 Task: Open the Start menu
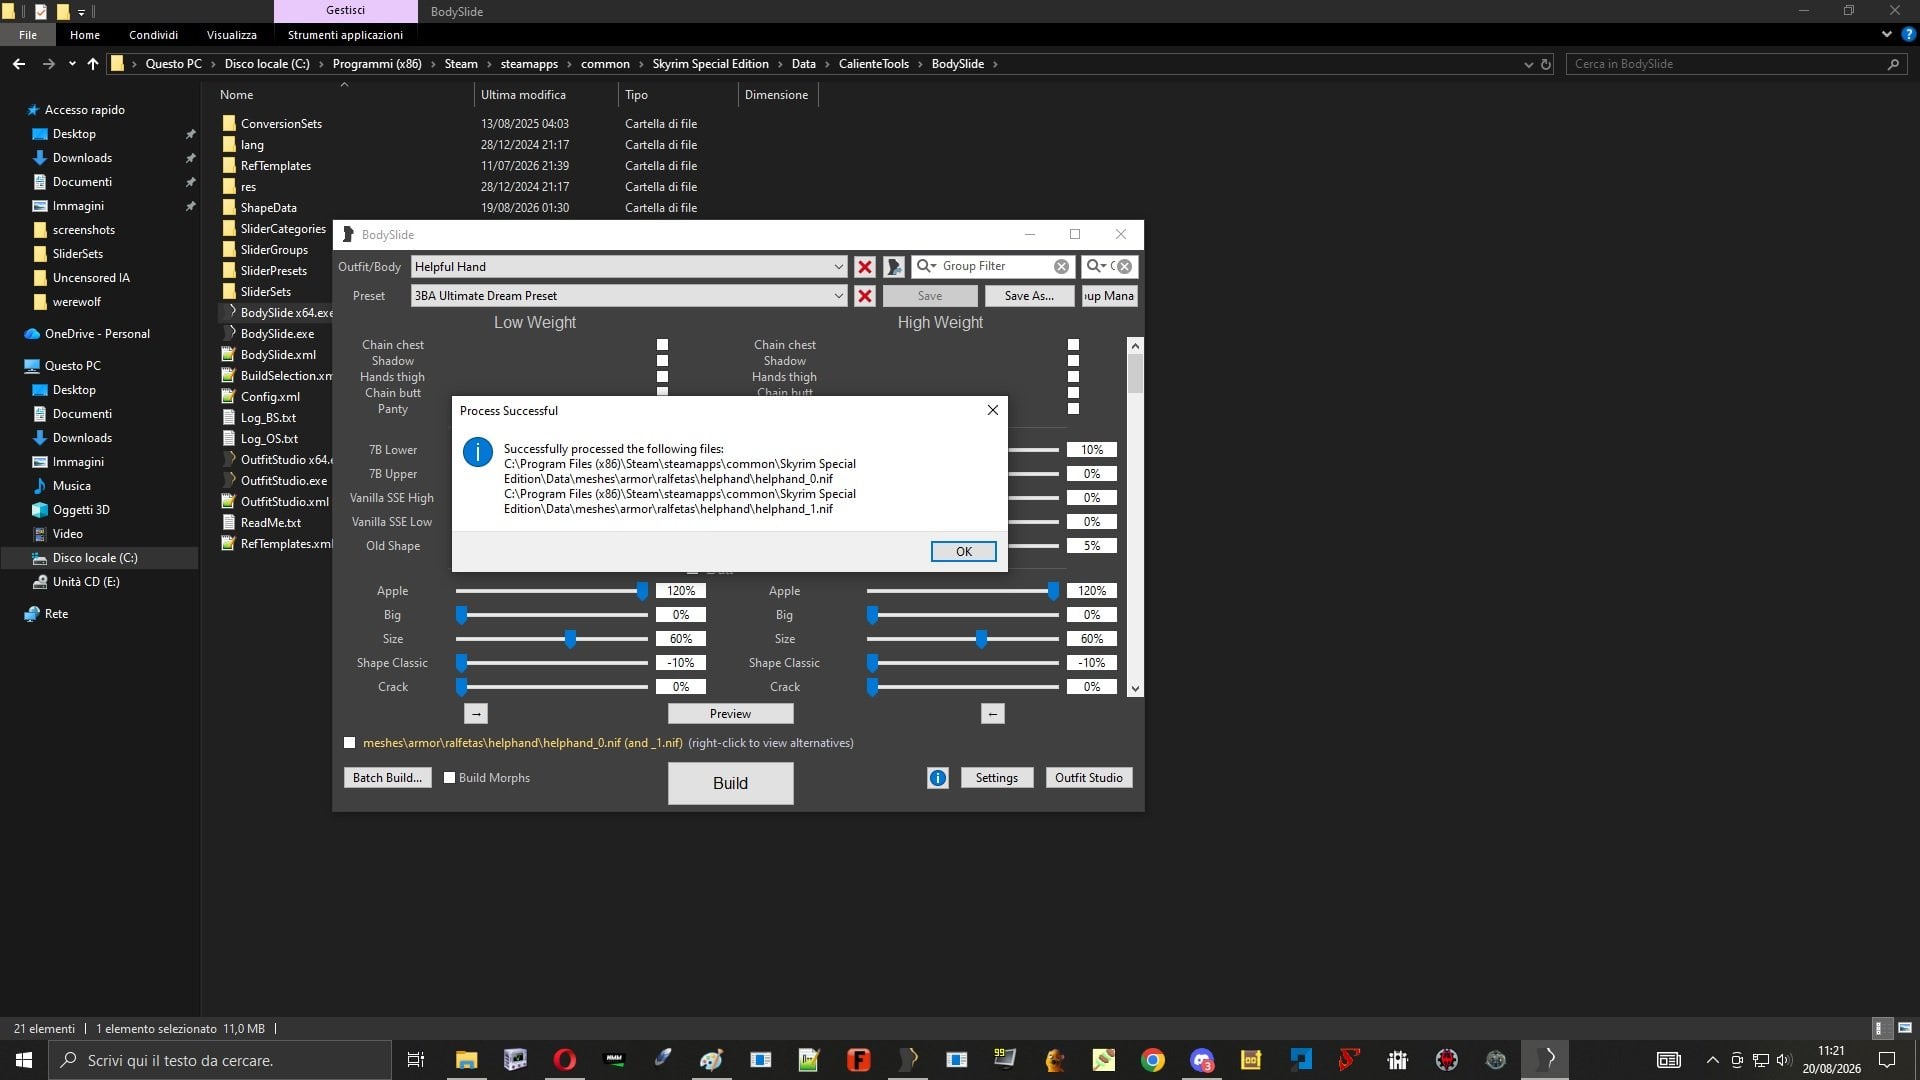24,1060
